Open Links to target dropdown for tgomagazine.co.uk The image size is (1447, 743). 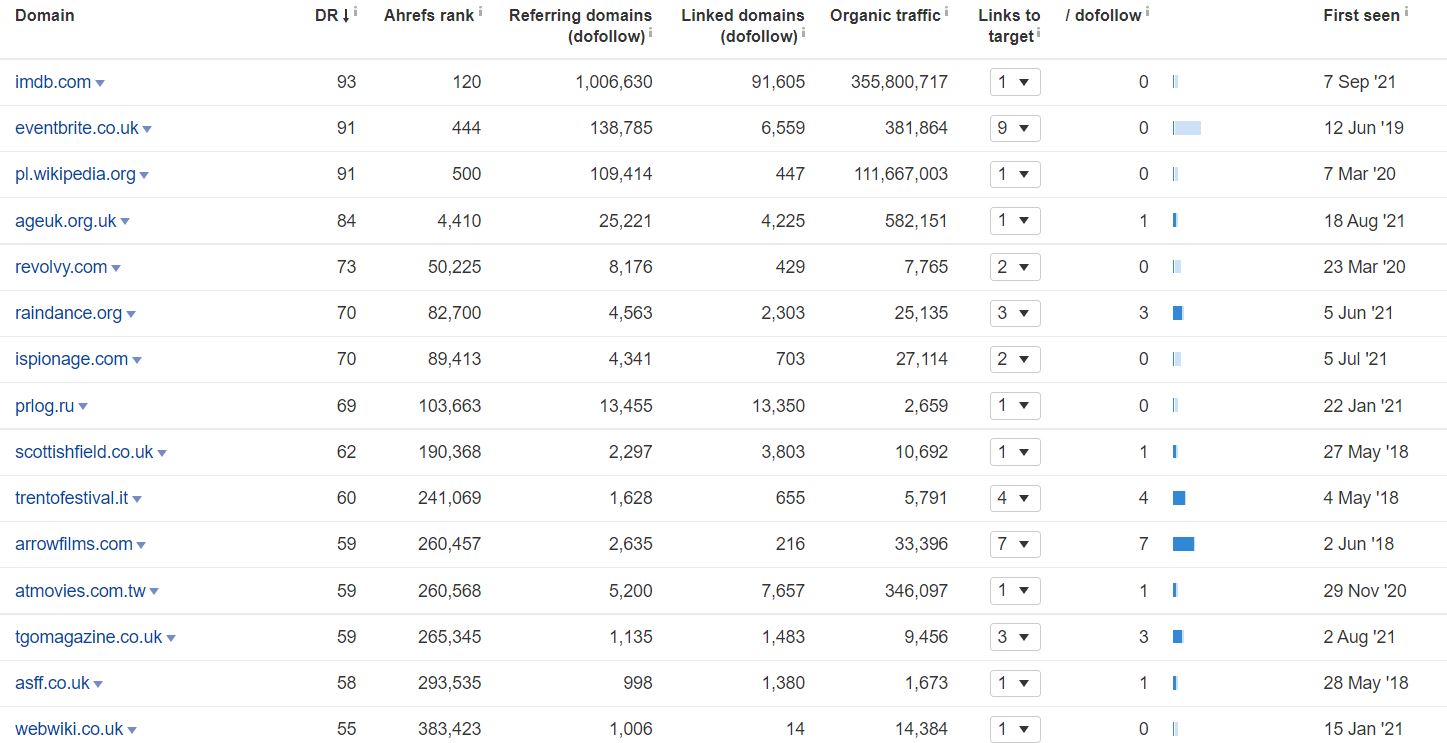(1015, 637)
